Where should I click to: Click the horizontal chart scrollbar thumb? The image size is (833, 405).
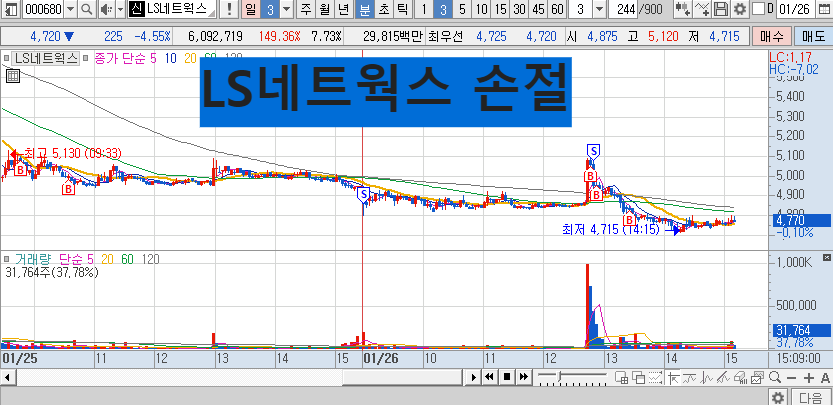tap(402, 377)
